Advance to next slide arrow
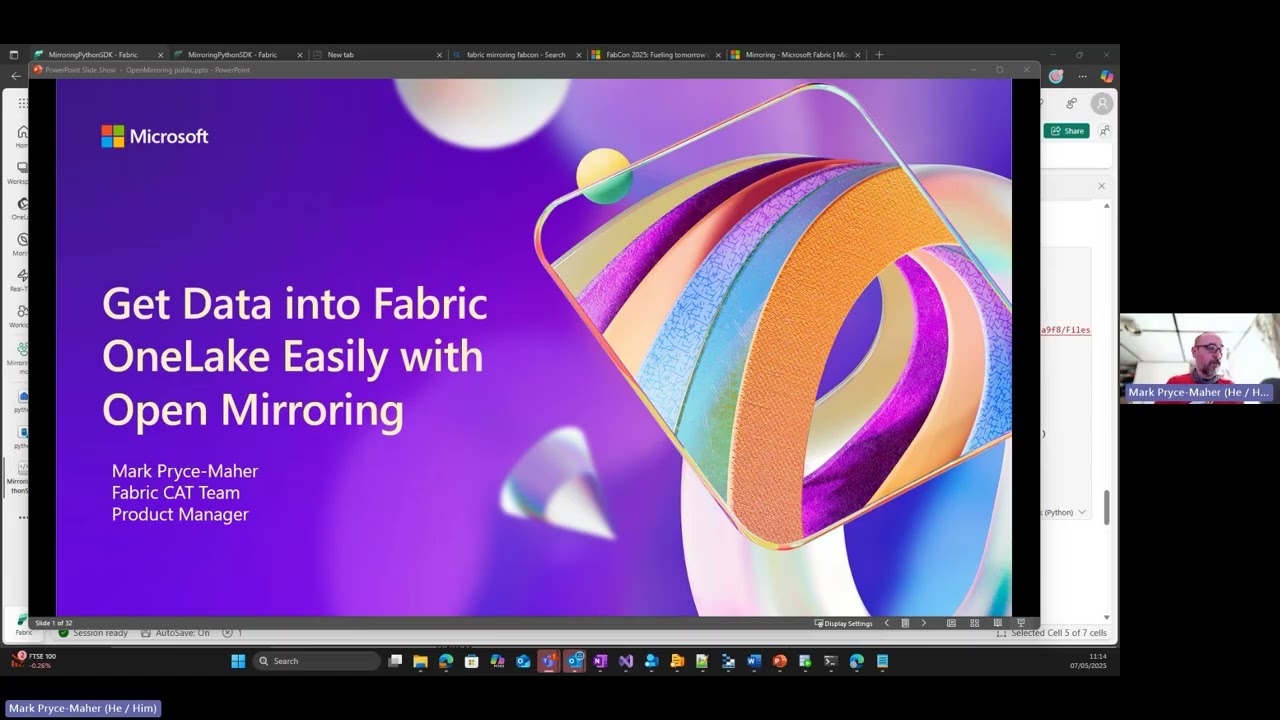Image resolution: width=1280 pixels, height=720 pixels. point(923,623)
